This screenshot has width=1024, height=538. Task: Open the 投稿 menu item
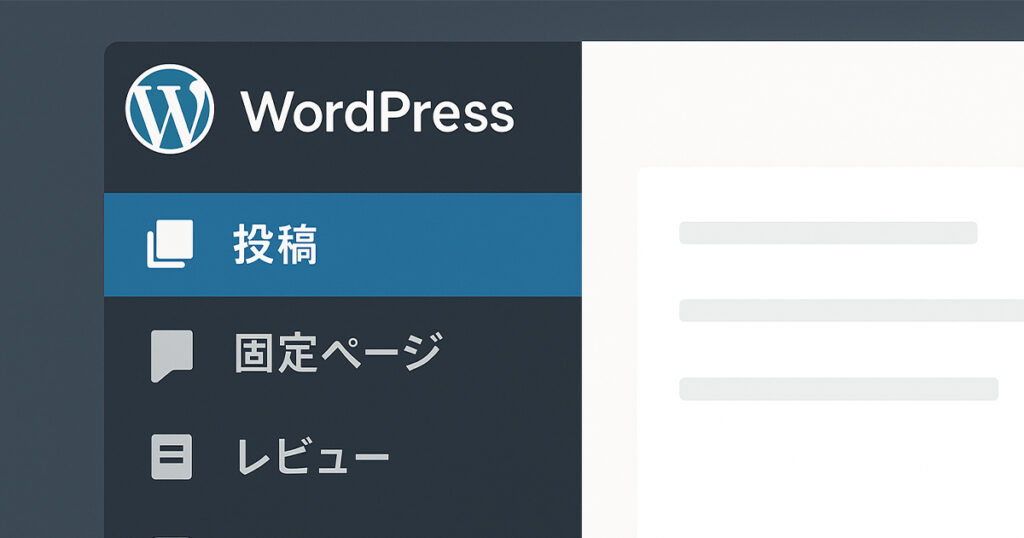(x=275, y=245)
